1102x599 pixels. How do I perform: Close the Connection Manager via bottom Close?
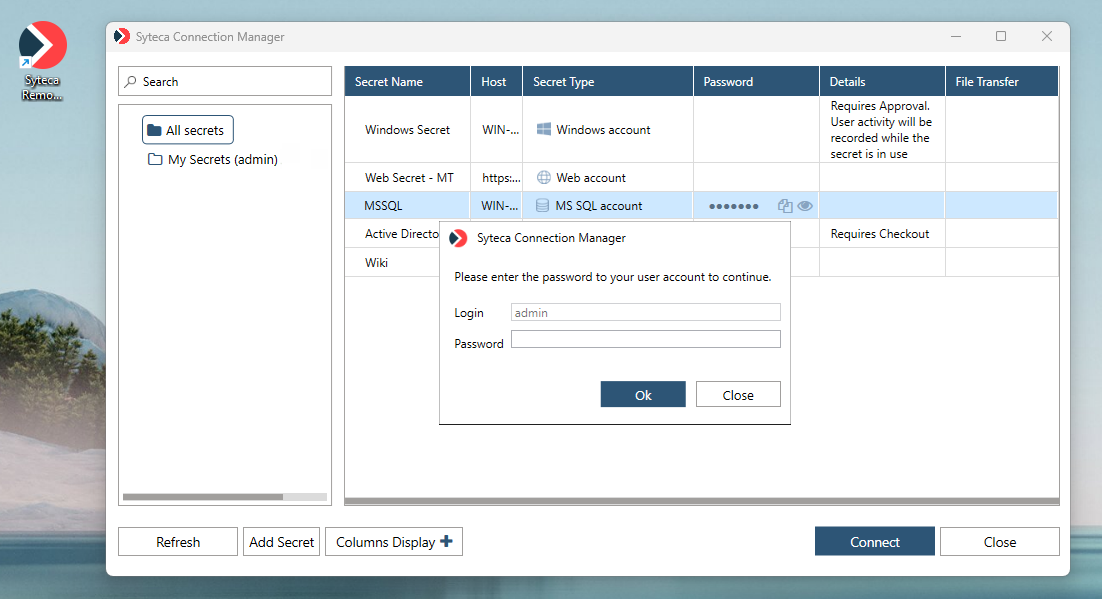(999, 542)
